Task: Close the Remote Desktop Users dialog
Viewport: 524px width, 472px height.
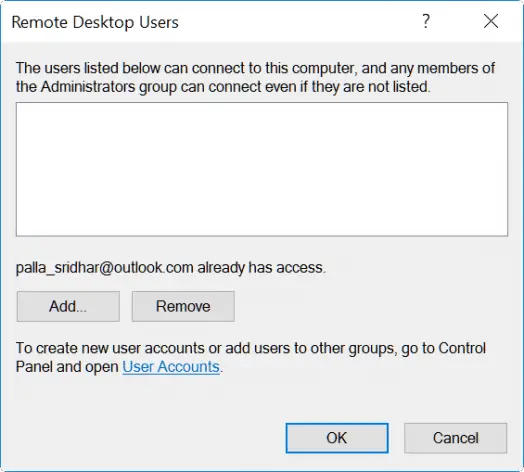Action: coord(491,21)
